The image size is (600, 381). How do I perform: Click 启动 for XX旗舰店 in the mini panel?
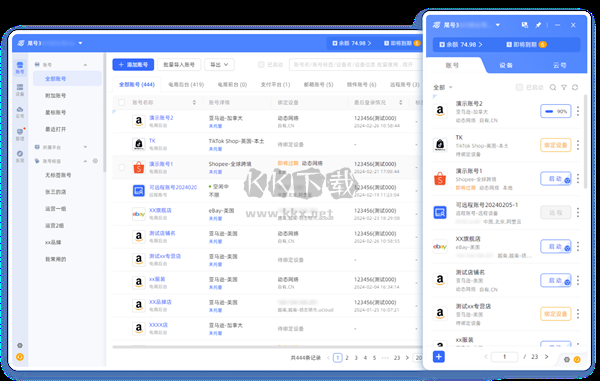(556, 246)
